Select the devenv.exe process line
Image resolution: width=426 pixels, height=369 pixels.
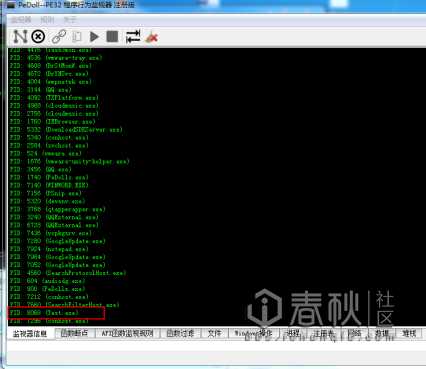pyautogui.click(x=47, y=201)
